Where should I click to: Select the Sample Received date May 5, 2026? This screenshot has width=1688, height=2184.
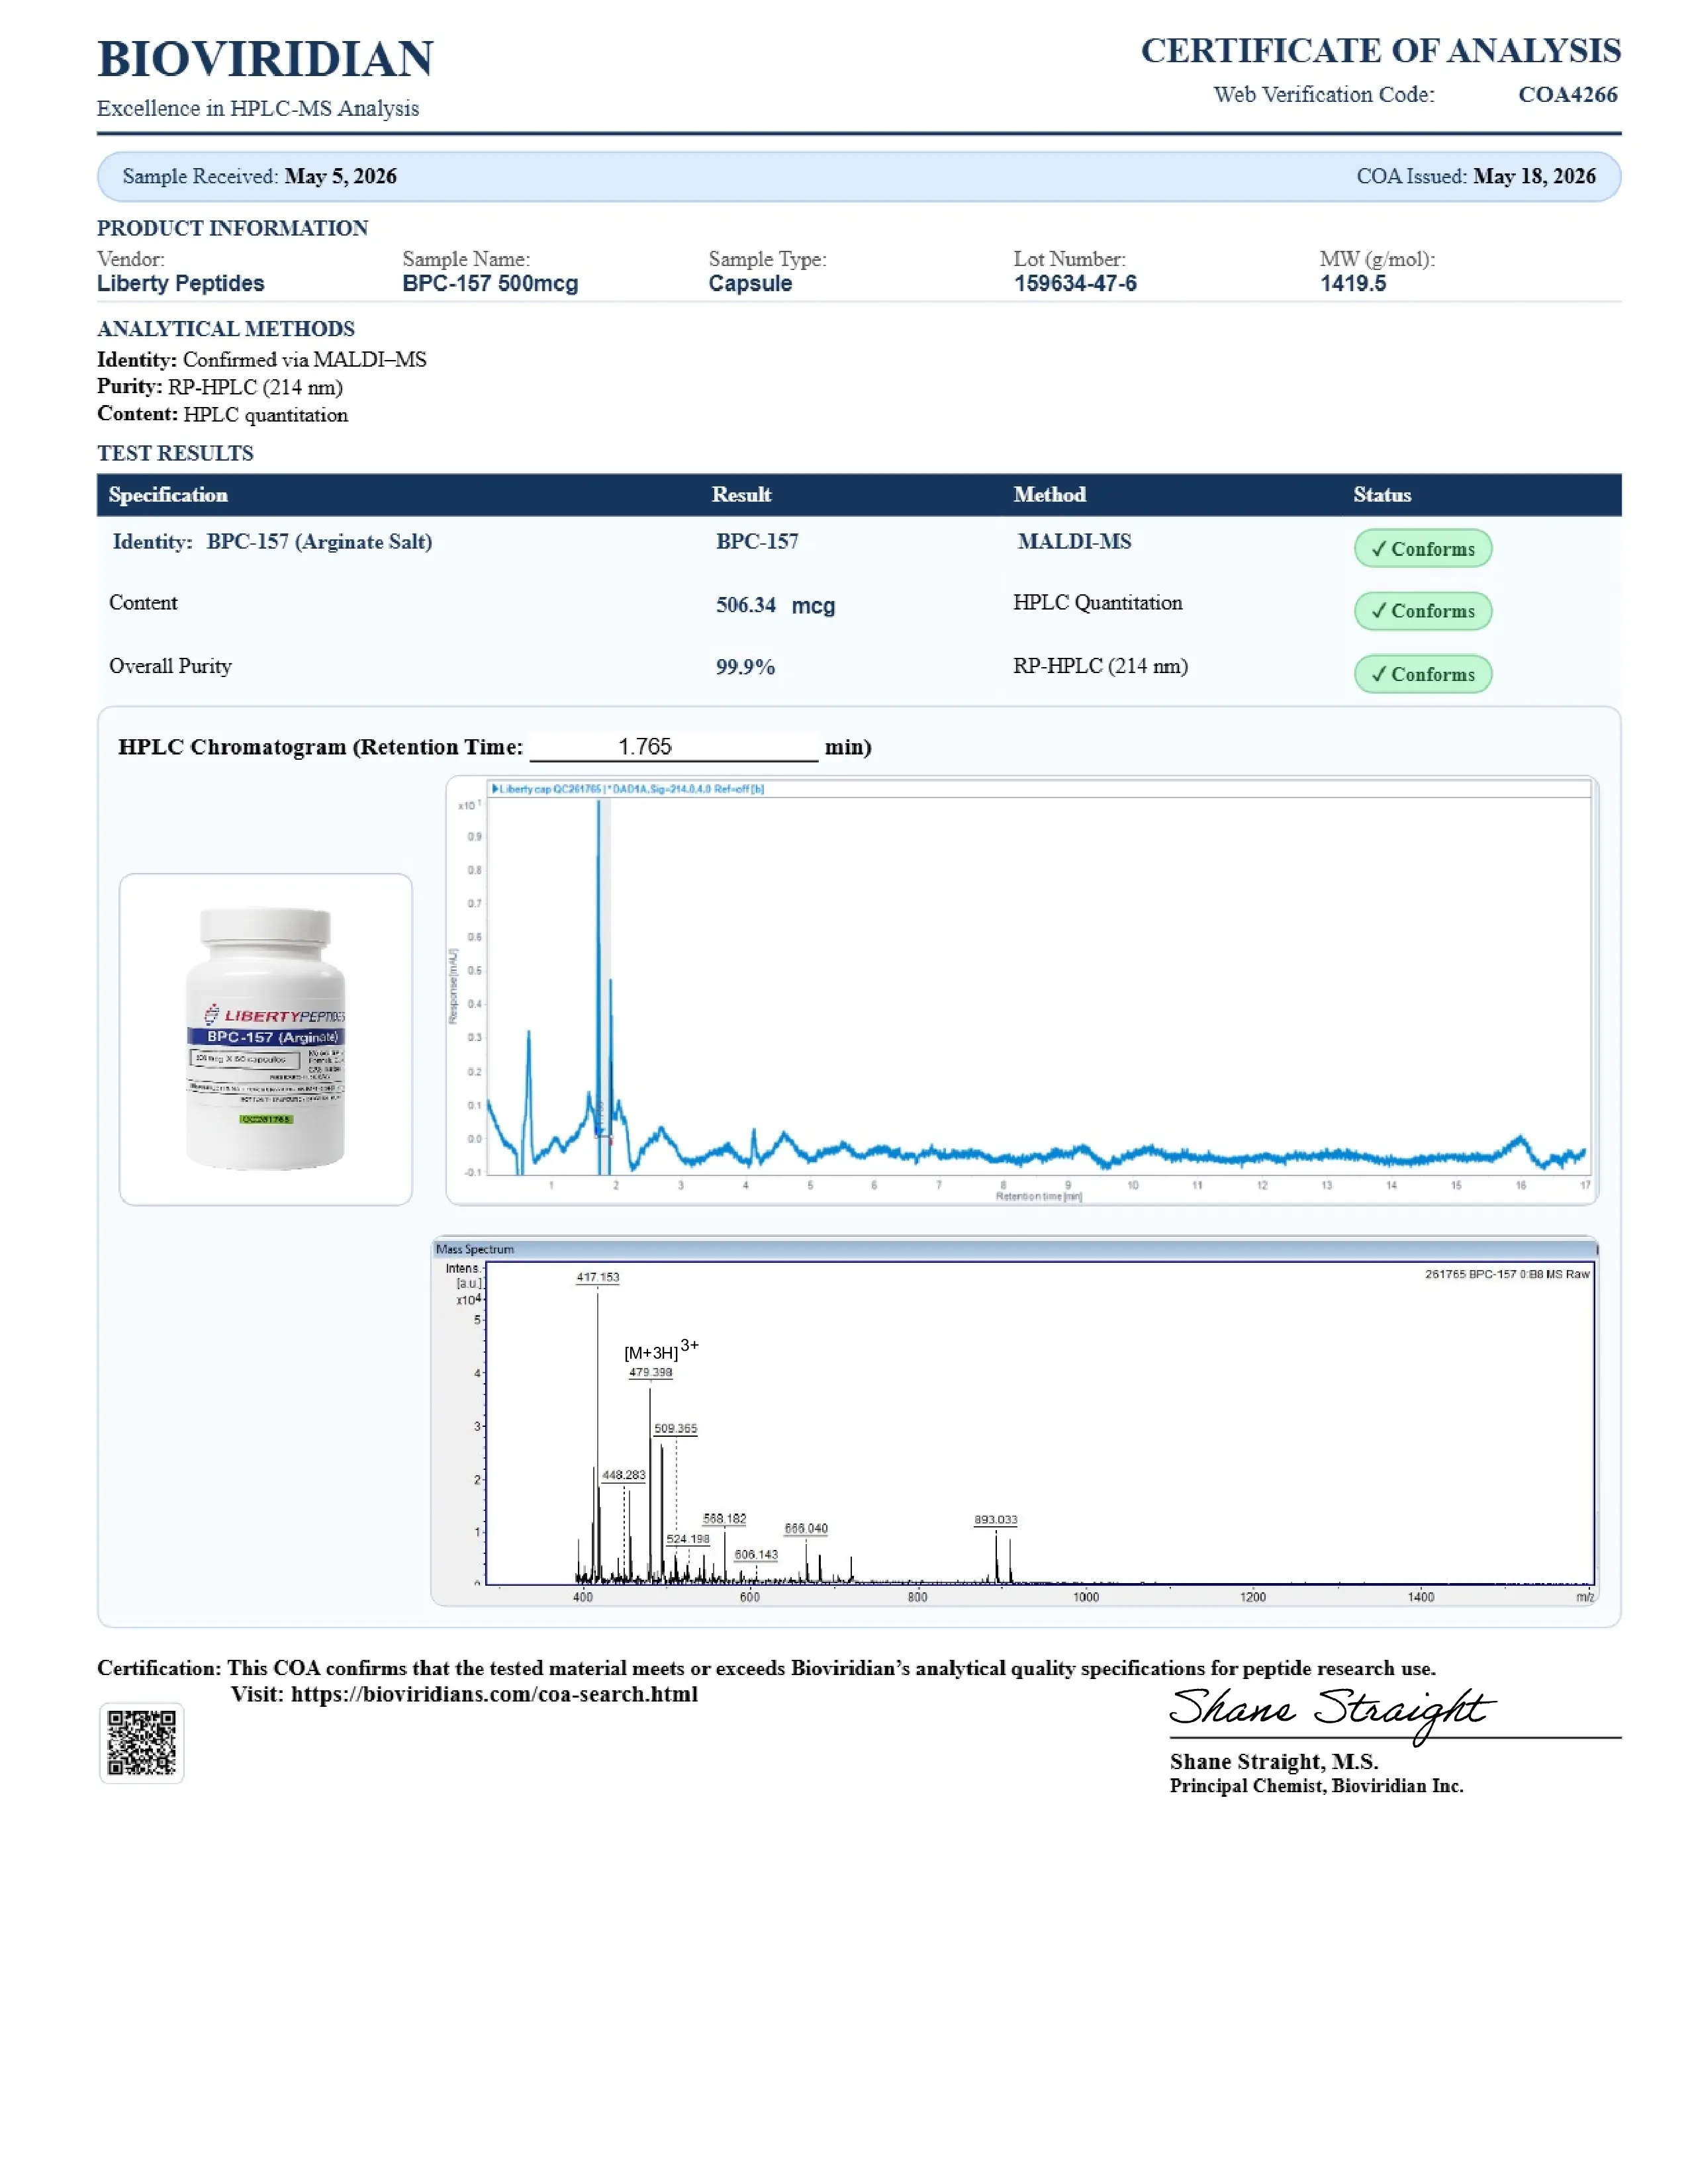point(340,176)
